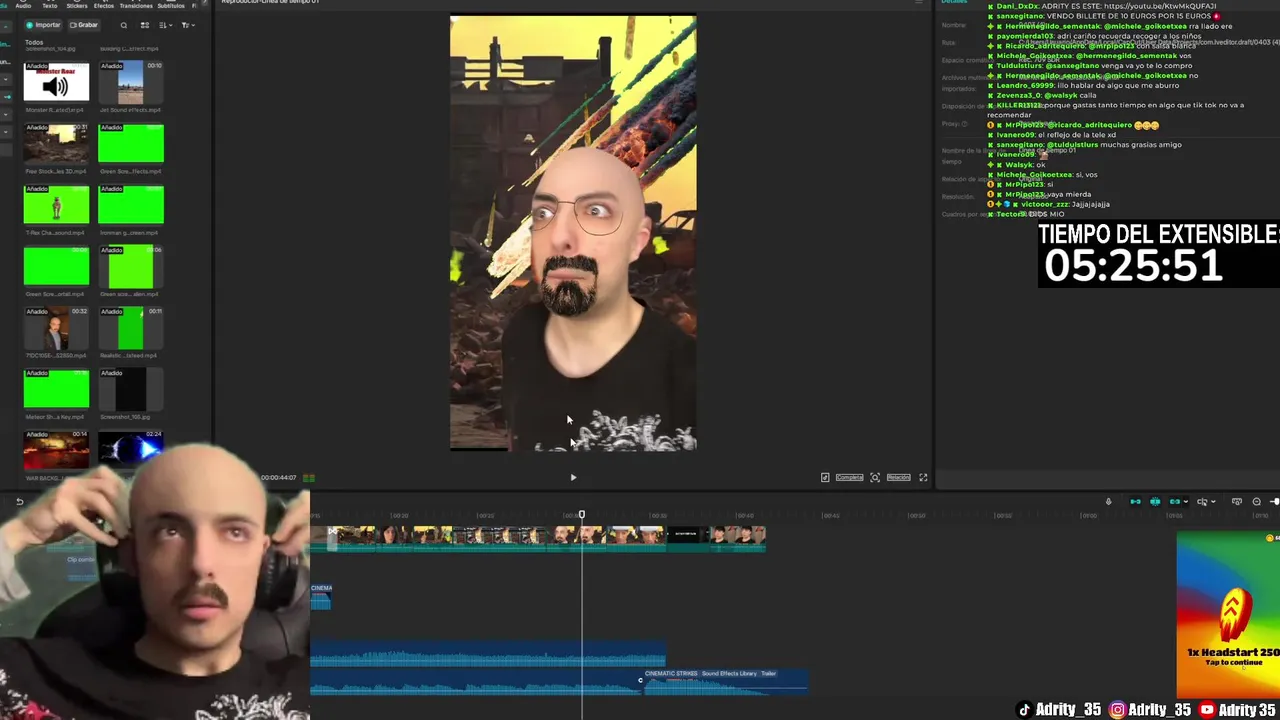Screen dimensions: 1280x720
Task: Open the media filter dropdown
Action: coord(186,25)
